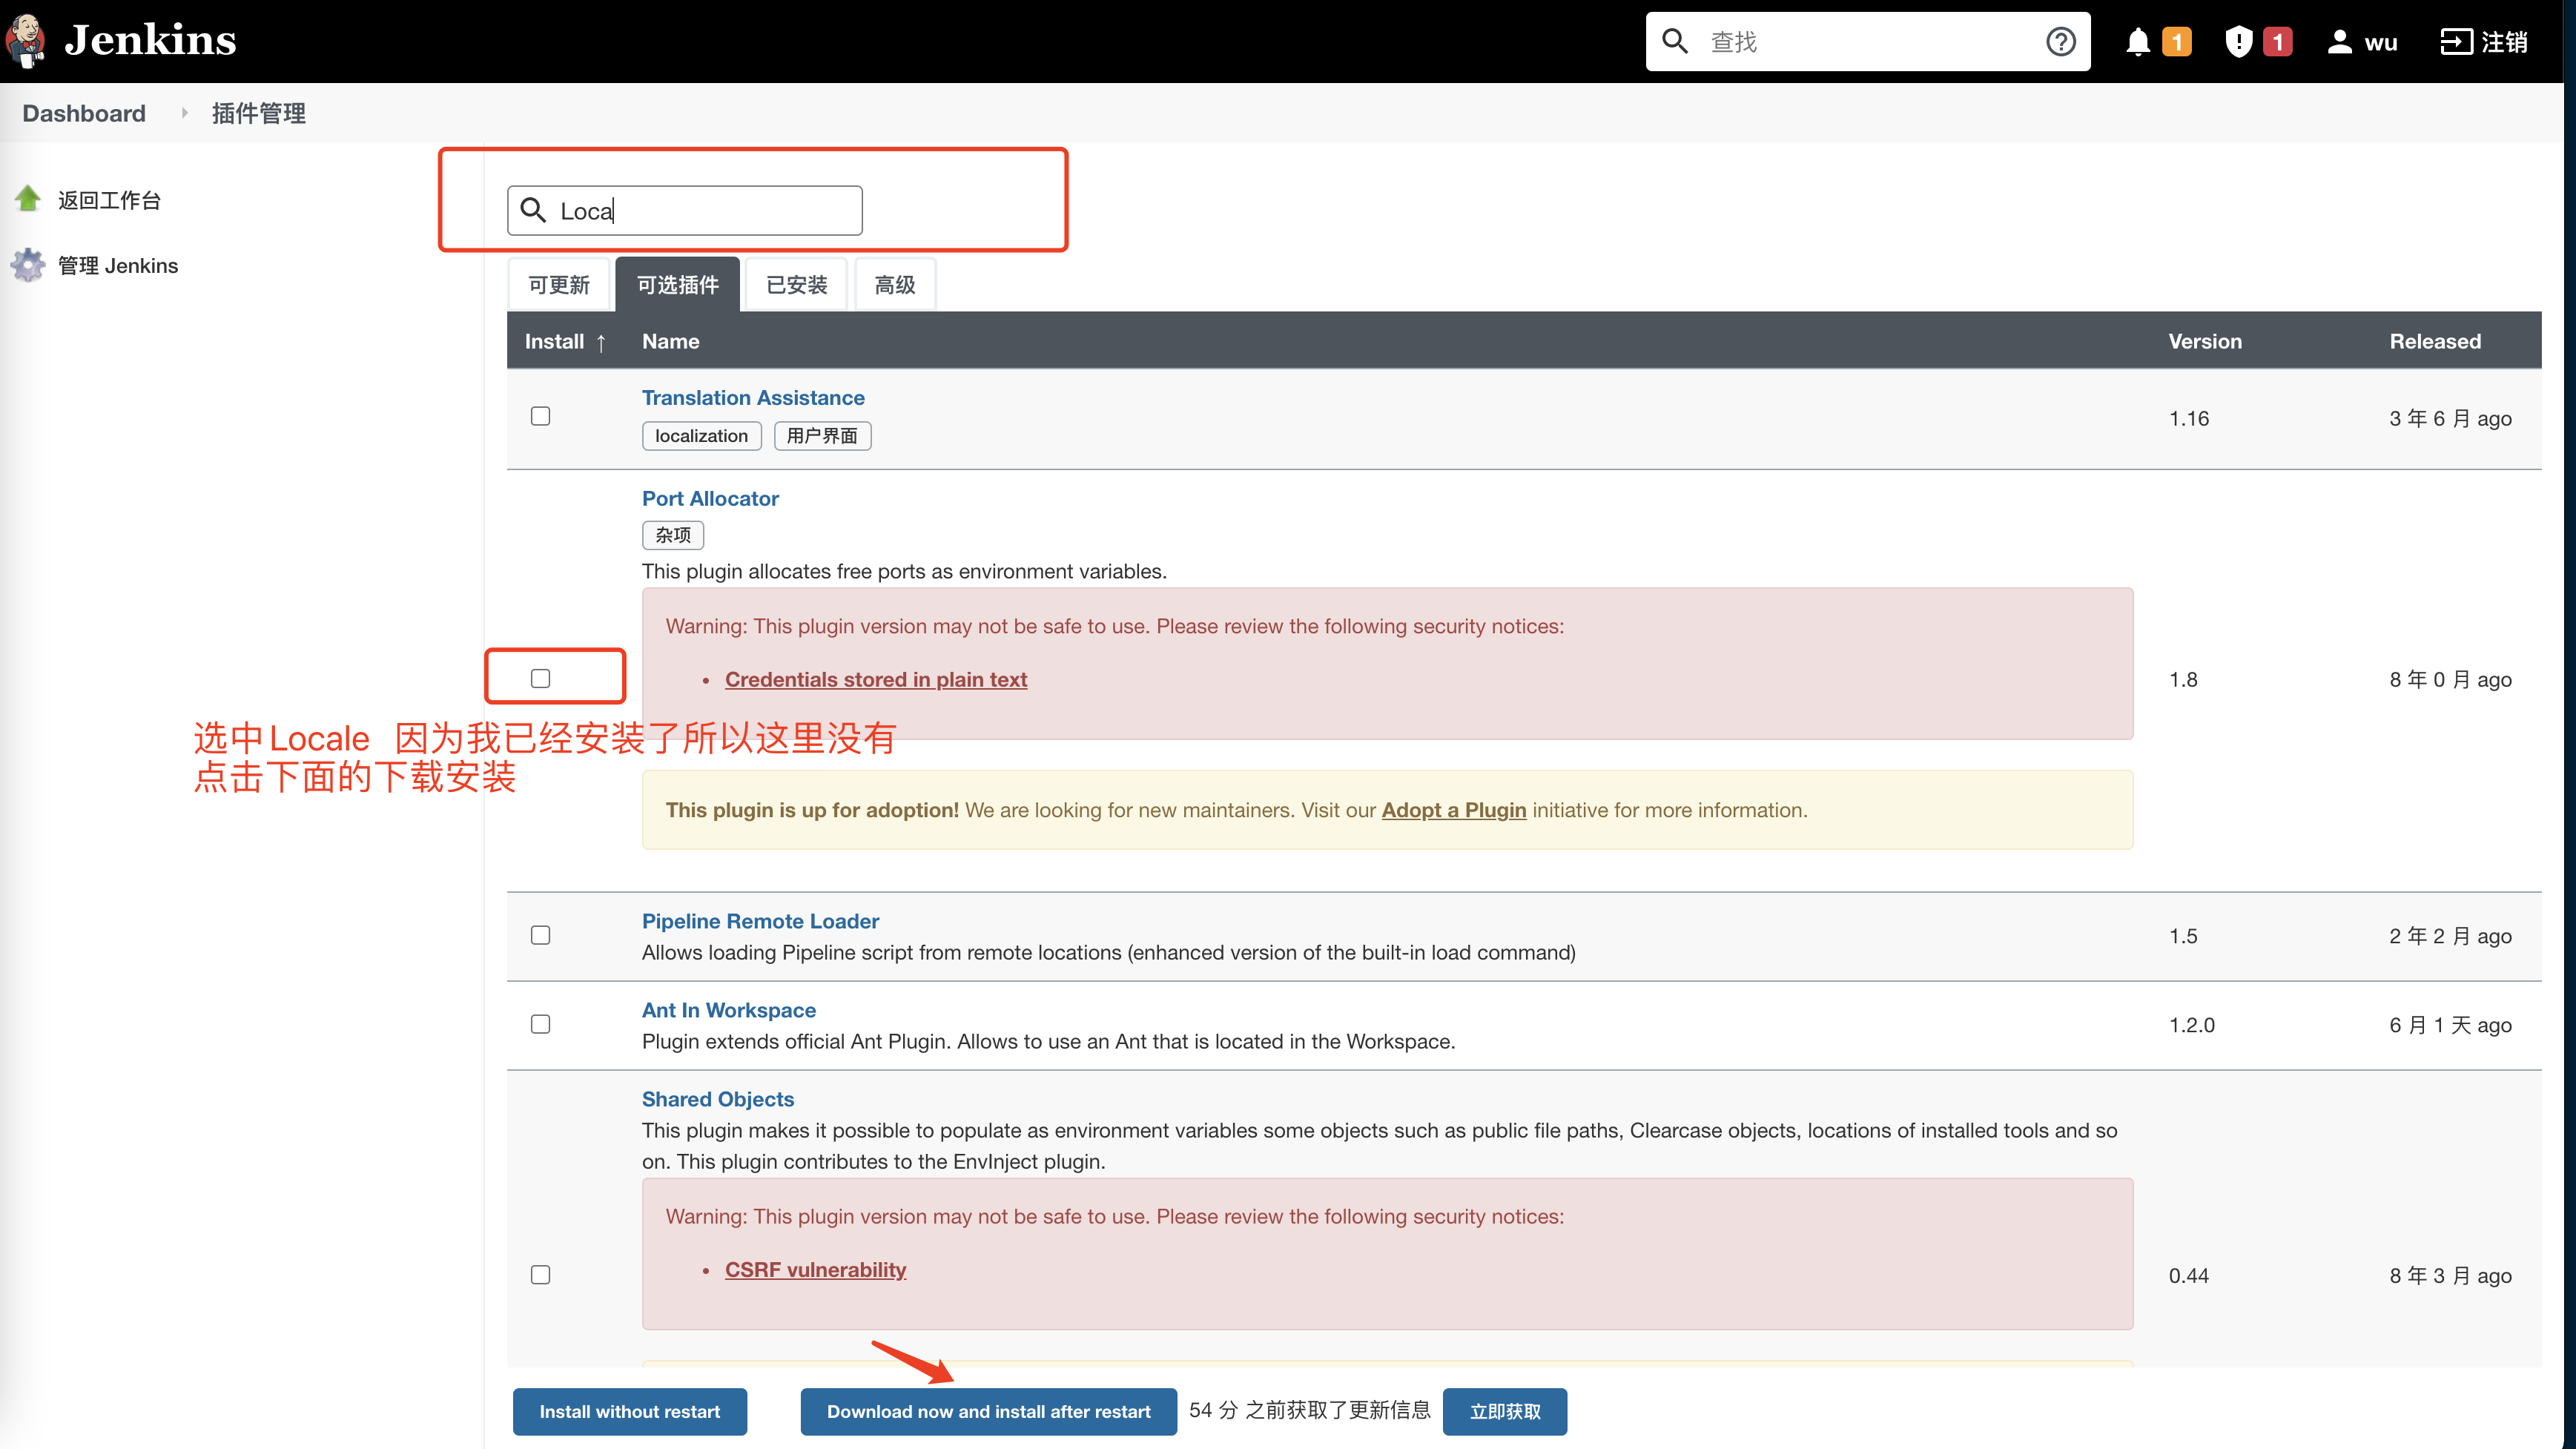Click version 1.16 of Translation Assistance
Screen dimensions: 2576x1449
[2189, 418]
